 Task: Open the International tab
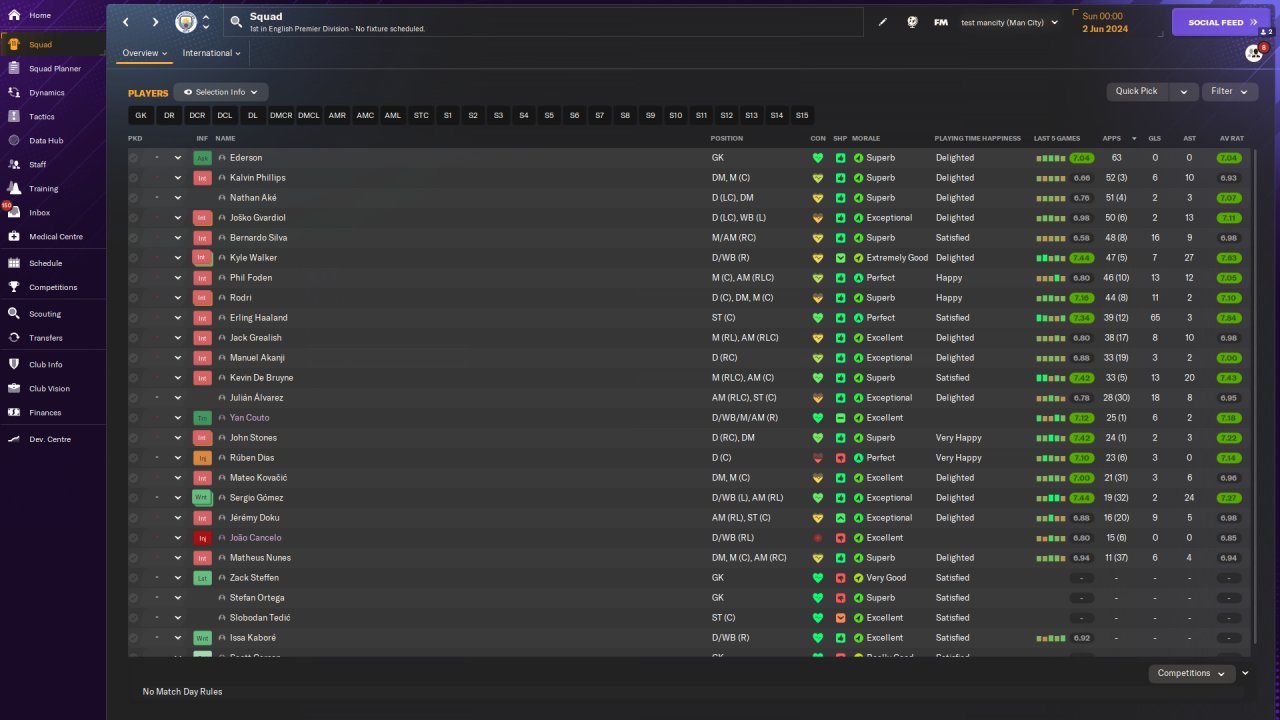212,53
